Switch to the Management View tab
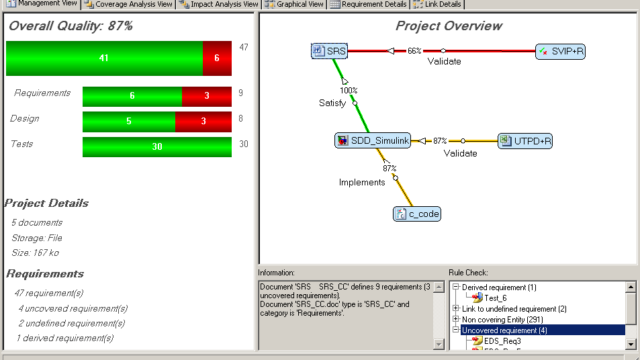The width and height of the screenshot is (640, 360). tap(42, 4)
